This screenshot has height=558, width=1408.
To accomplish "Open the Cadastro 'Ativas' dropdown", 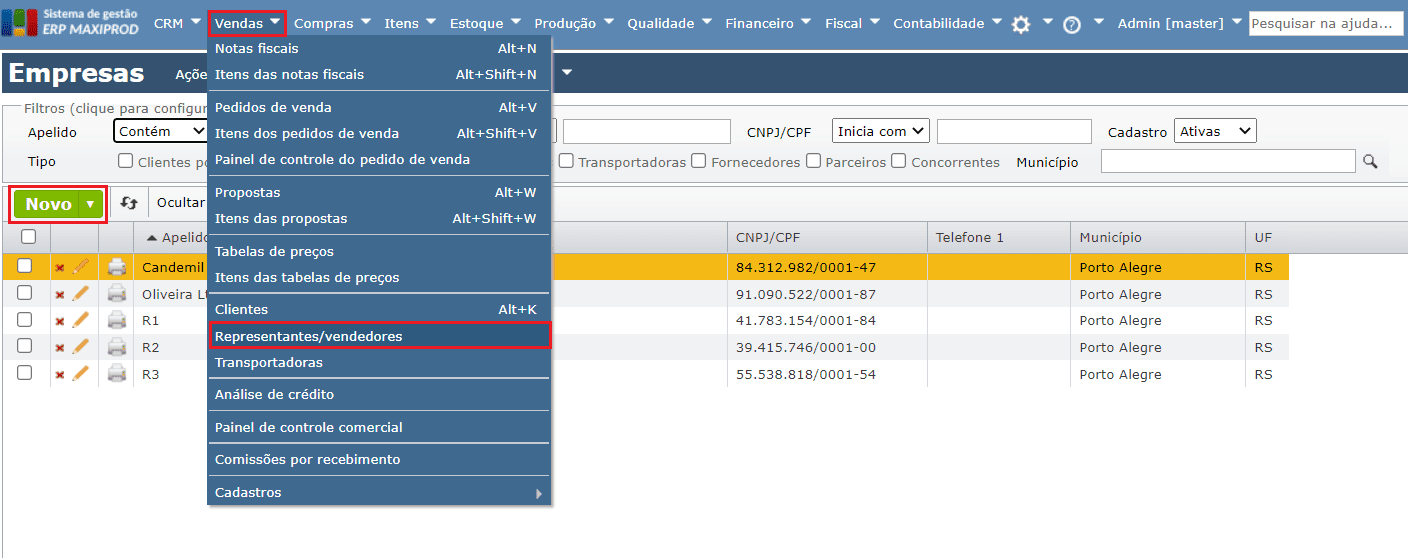I will tap(1216, 131).
